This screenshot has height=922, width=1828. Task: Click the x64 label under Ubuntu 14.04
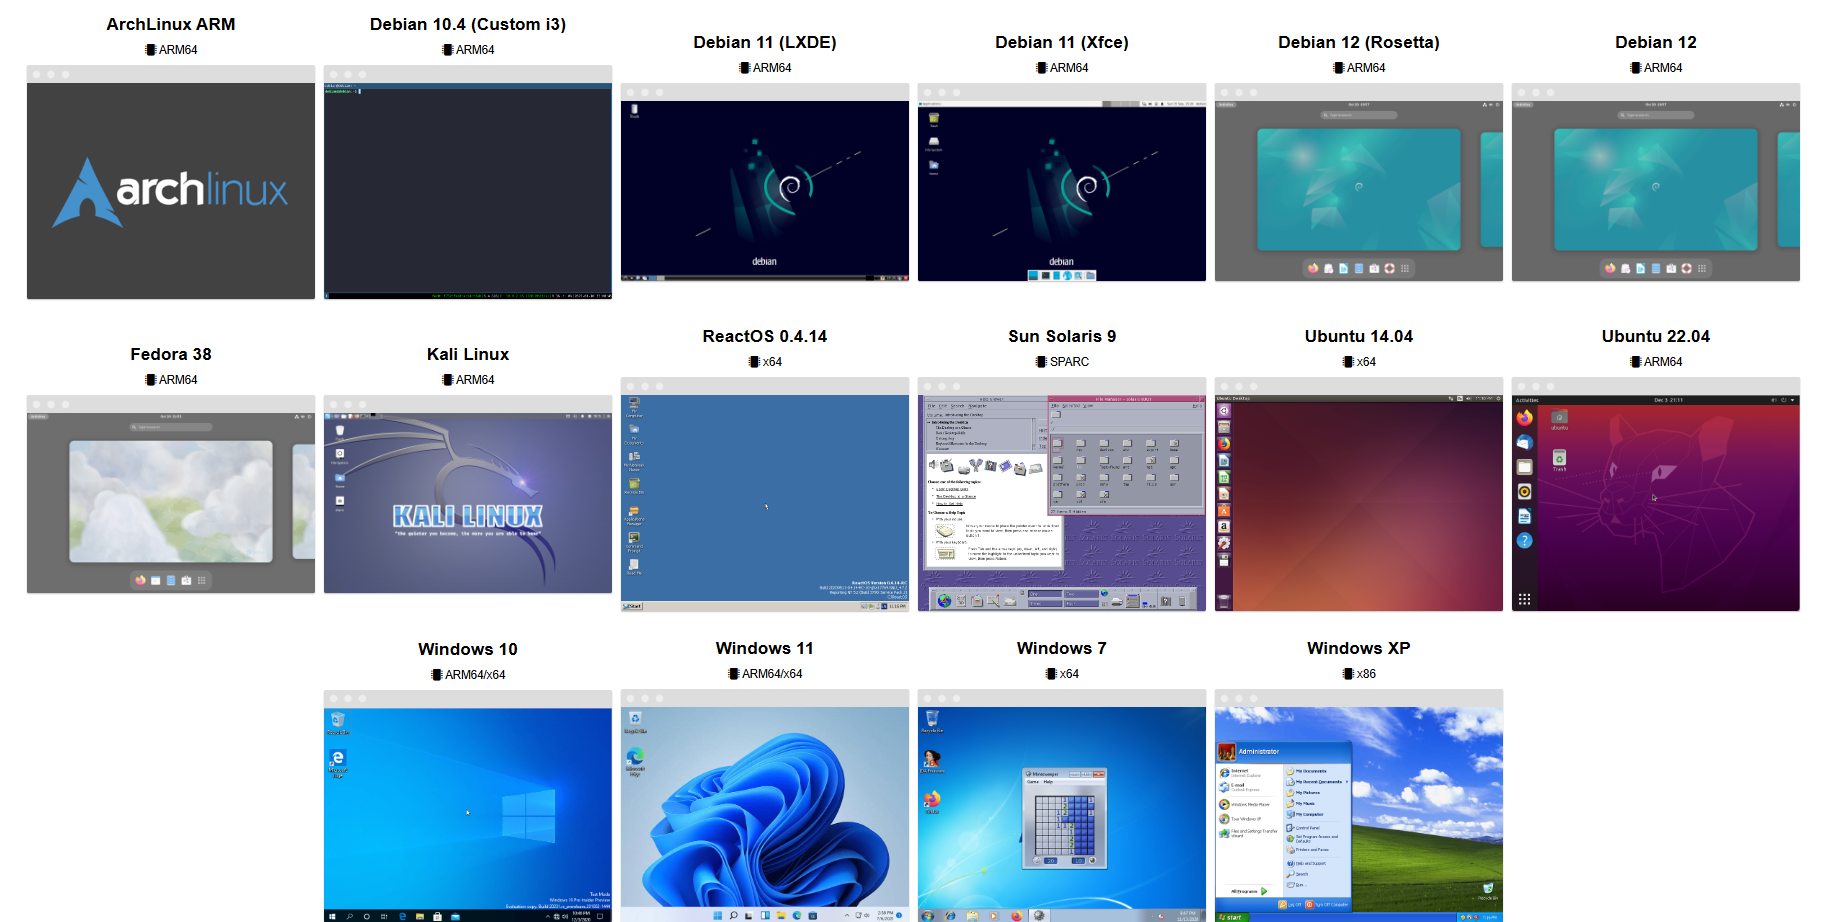point(1366,362)
